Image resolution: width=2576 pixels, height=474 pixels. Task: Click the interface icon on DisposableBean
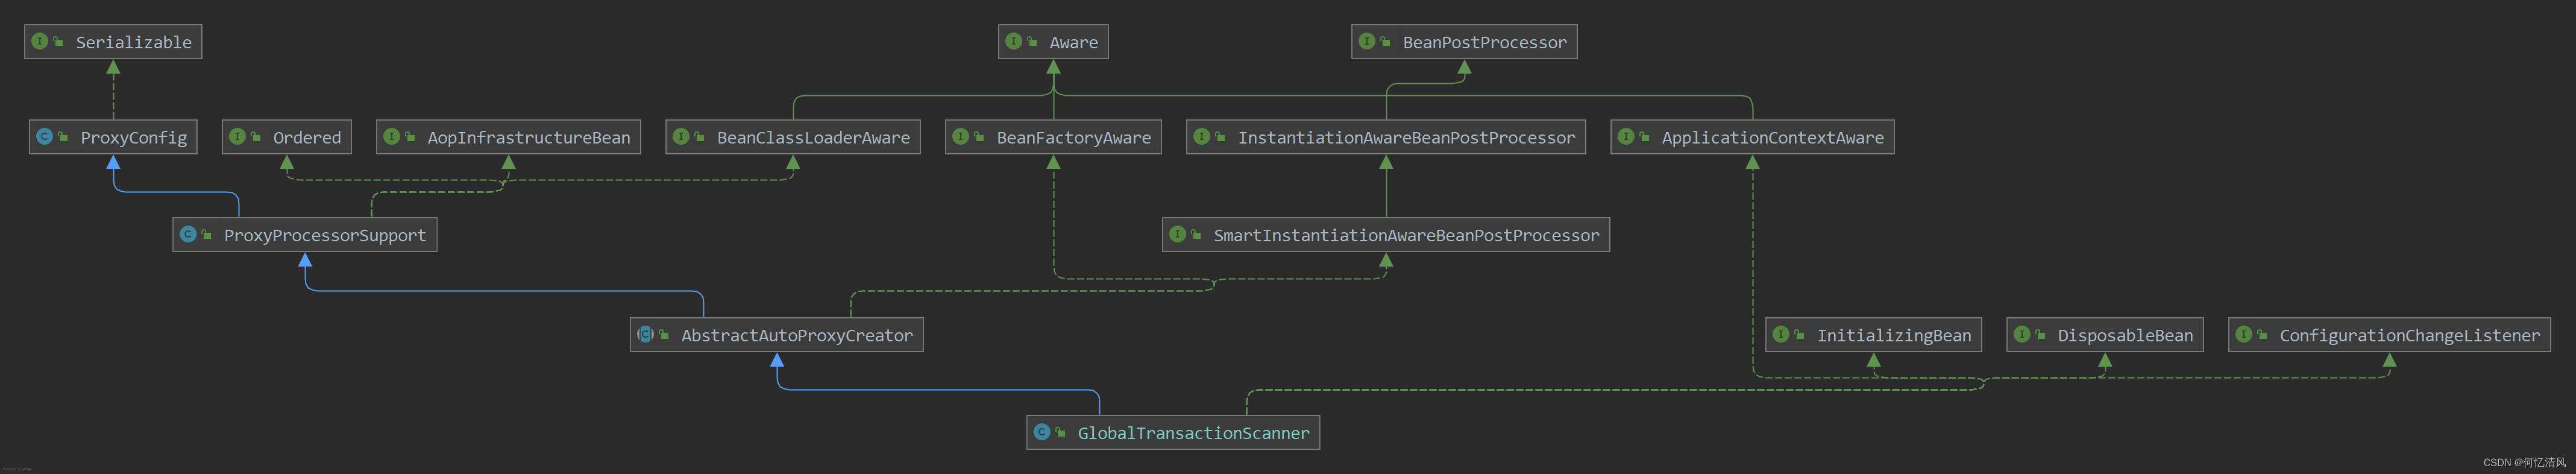[2022, 334]
